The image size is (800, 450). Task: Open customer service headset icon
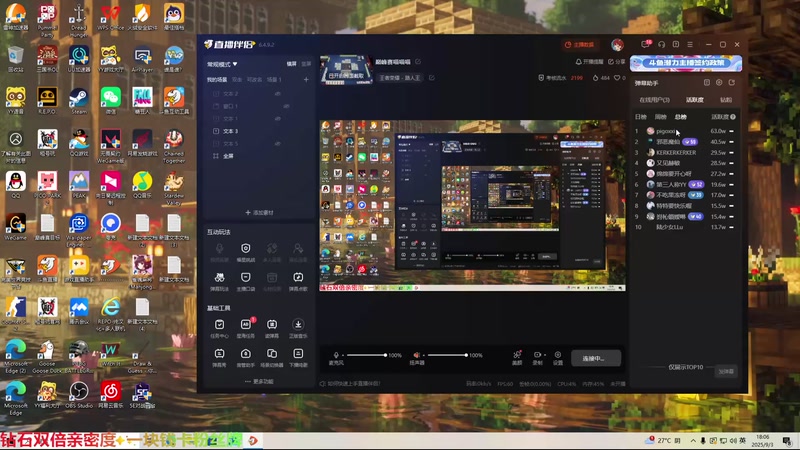[662, 44]
